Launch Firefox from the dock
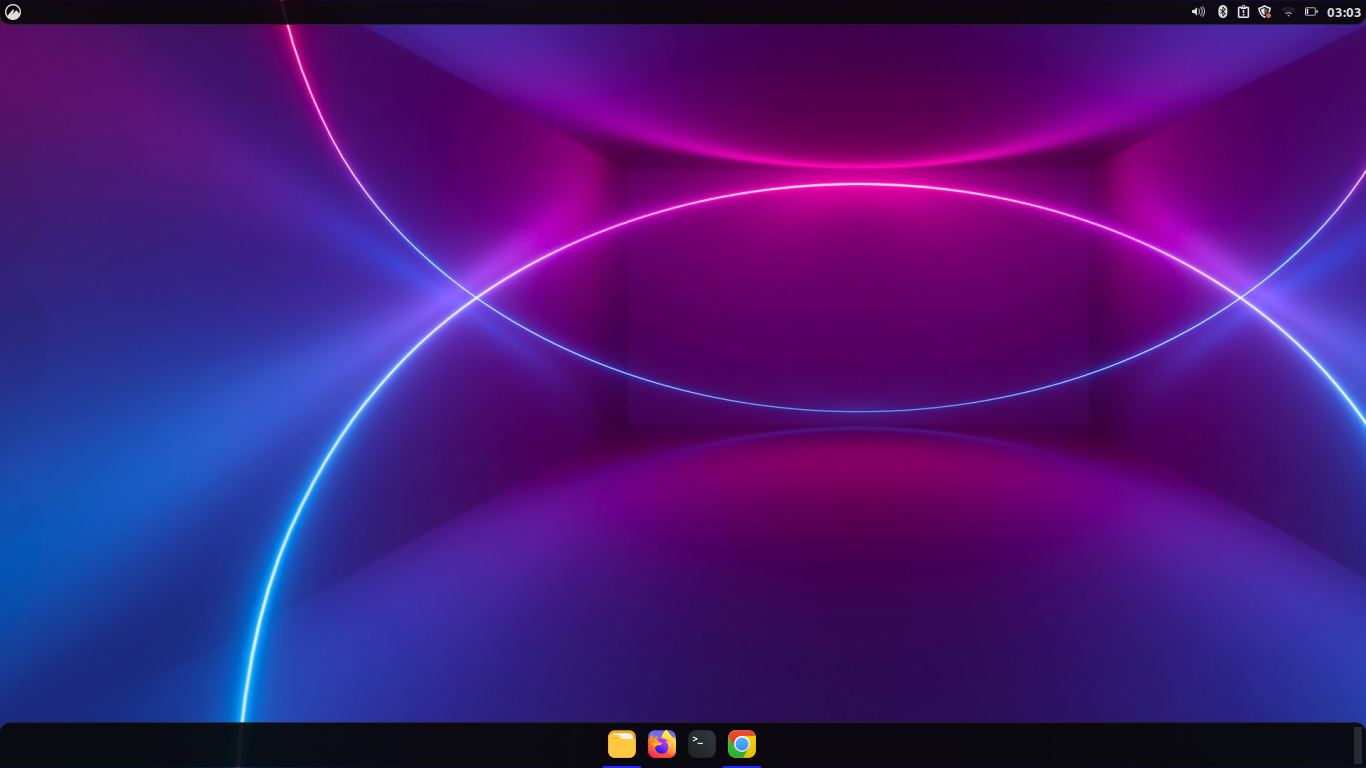The image size is (1366, 768). pos(662,744)
